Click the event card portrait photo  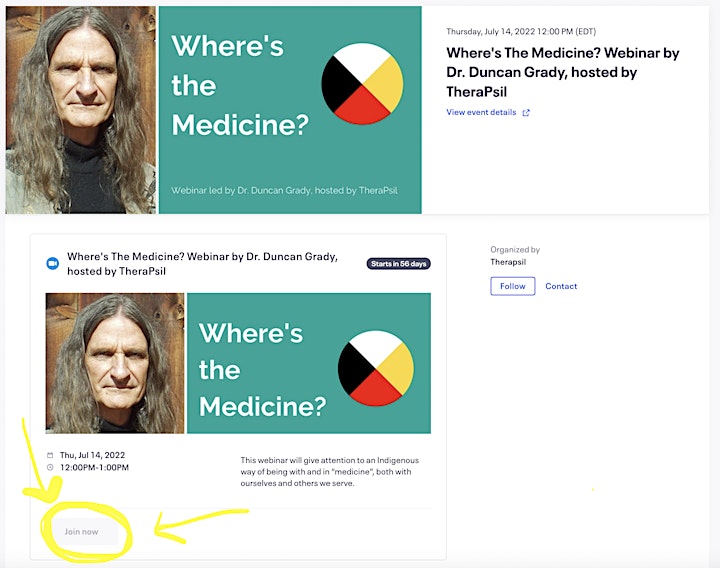point(115,363)
